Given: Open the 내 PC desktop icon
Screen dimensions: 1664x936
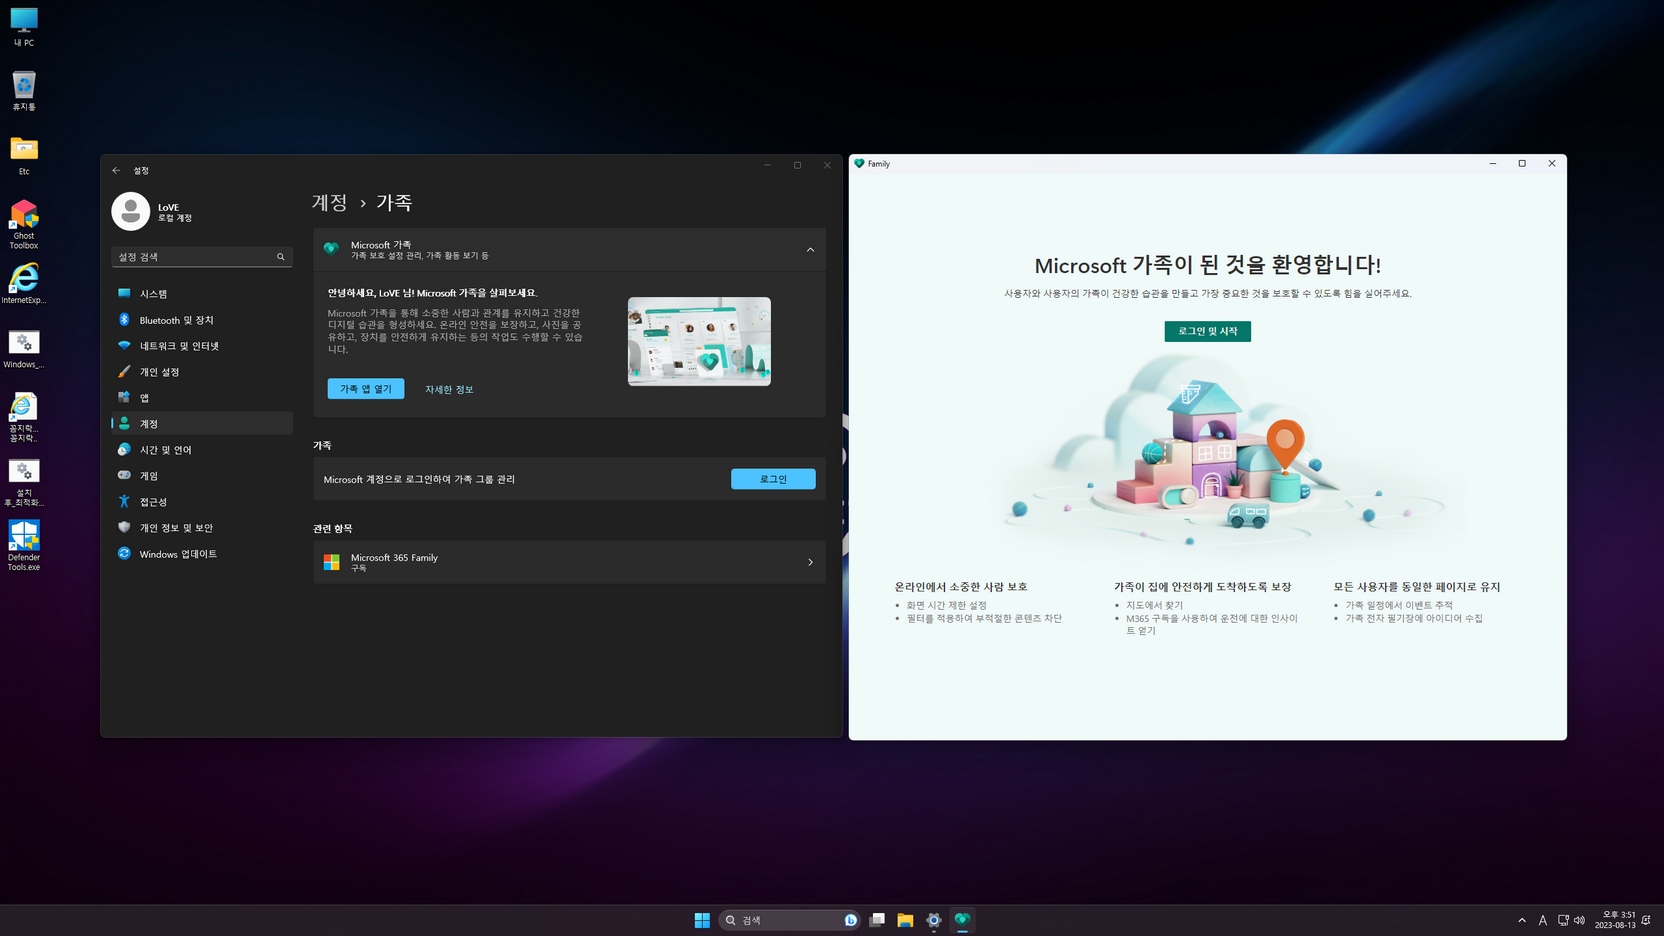Looking at the screenshot, I should (24, 26).
